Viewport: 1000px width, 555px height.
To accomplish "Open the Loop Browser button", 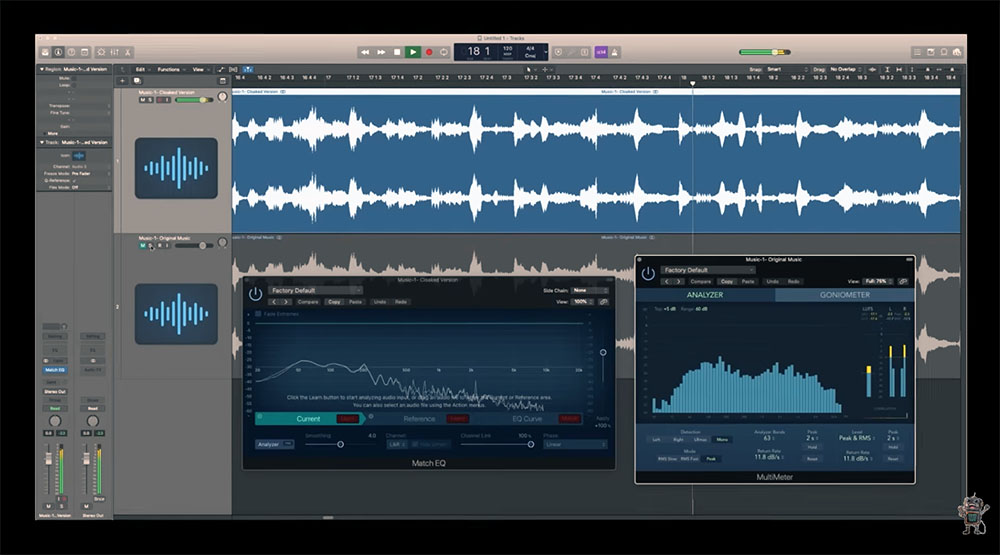I will coord(944,52).
